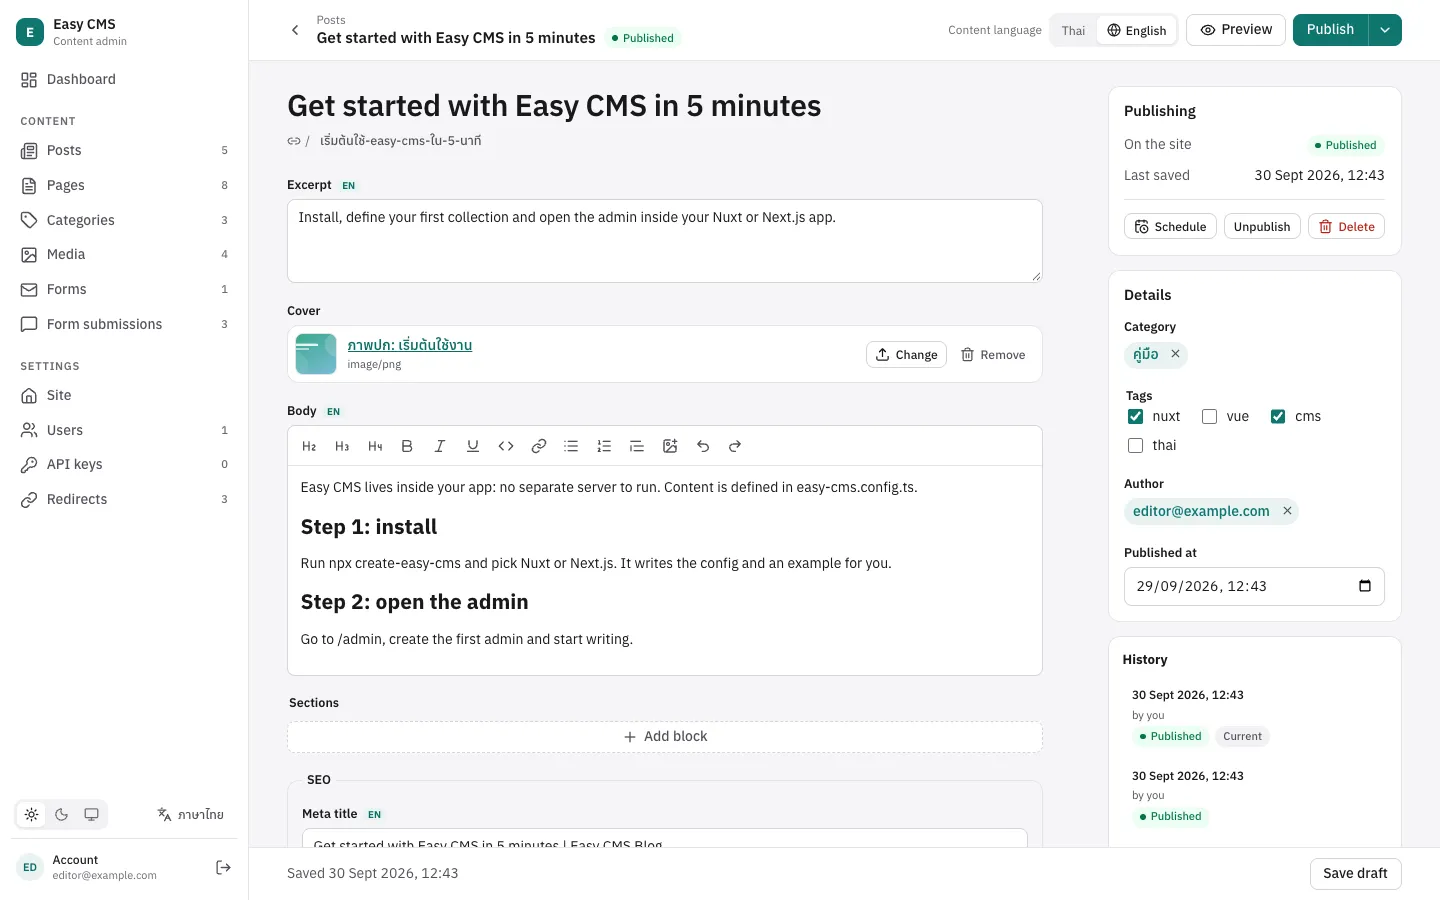Unpublish this post
This screenshot has height=900, width=1440.
pyautogui.click(x=1262, y=227)
